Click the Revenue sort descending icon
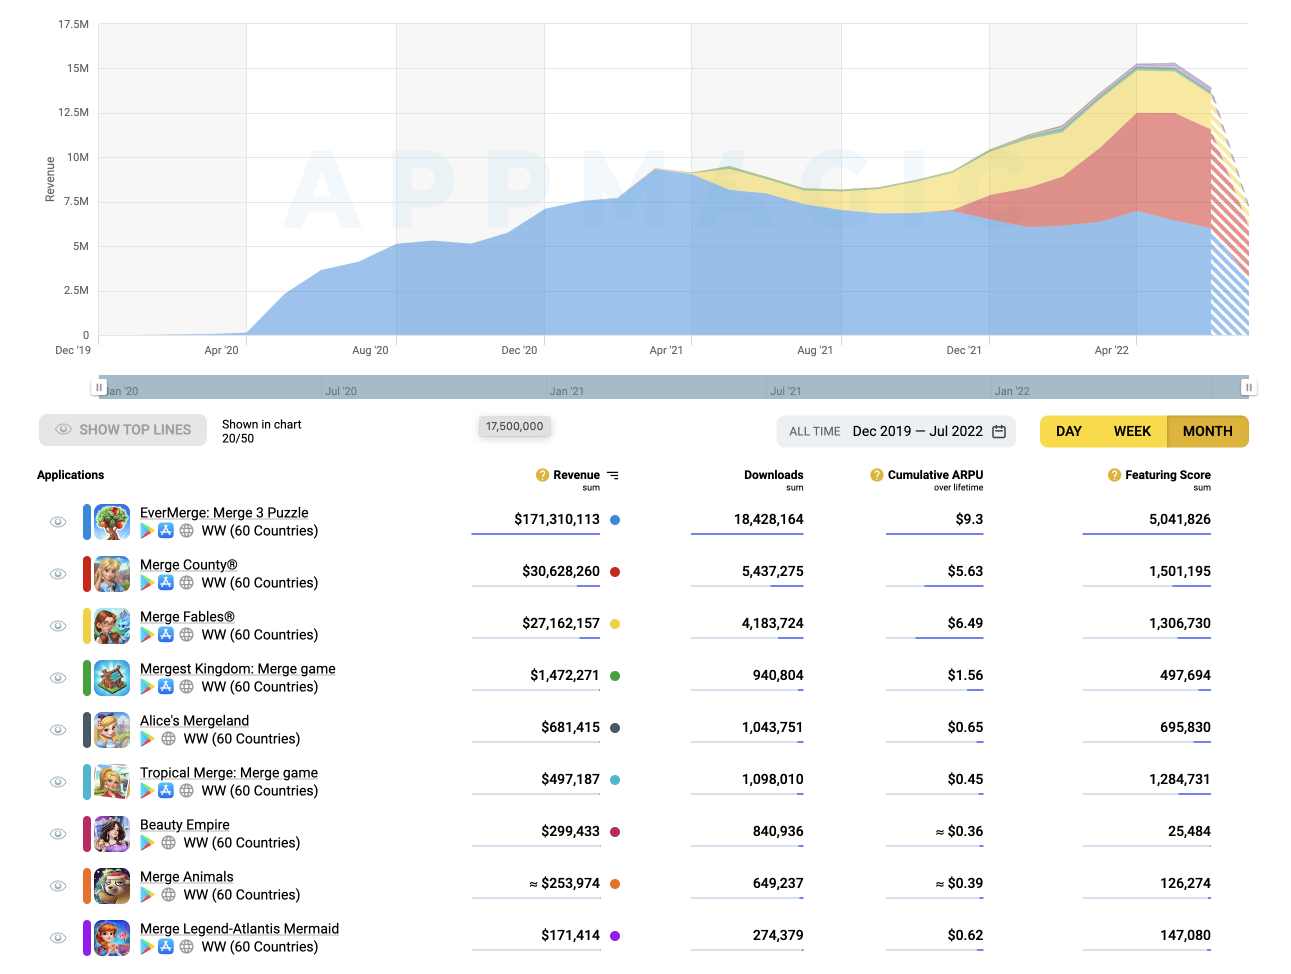This screenshot has height=974, width=1291. [613, 475]
